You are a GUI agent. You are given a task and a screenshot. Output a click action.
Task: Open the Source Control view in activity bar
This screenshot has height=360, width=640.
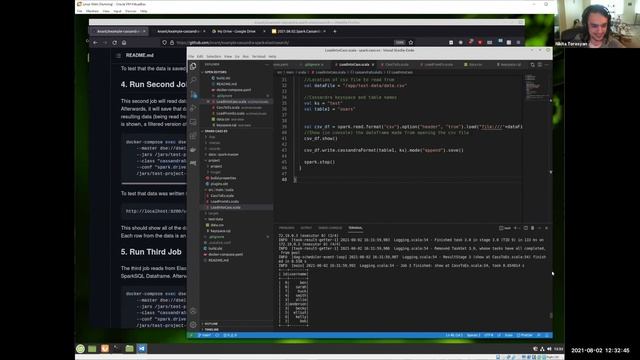(193, 94)
